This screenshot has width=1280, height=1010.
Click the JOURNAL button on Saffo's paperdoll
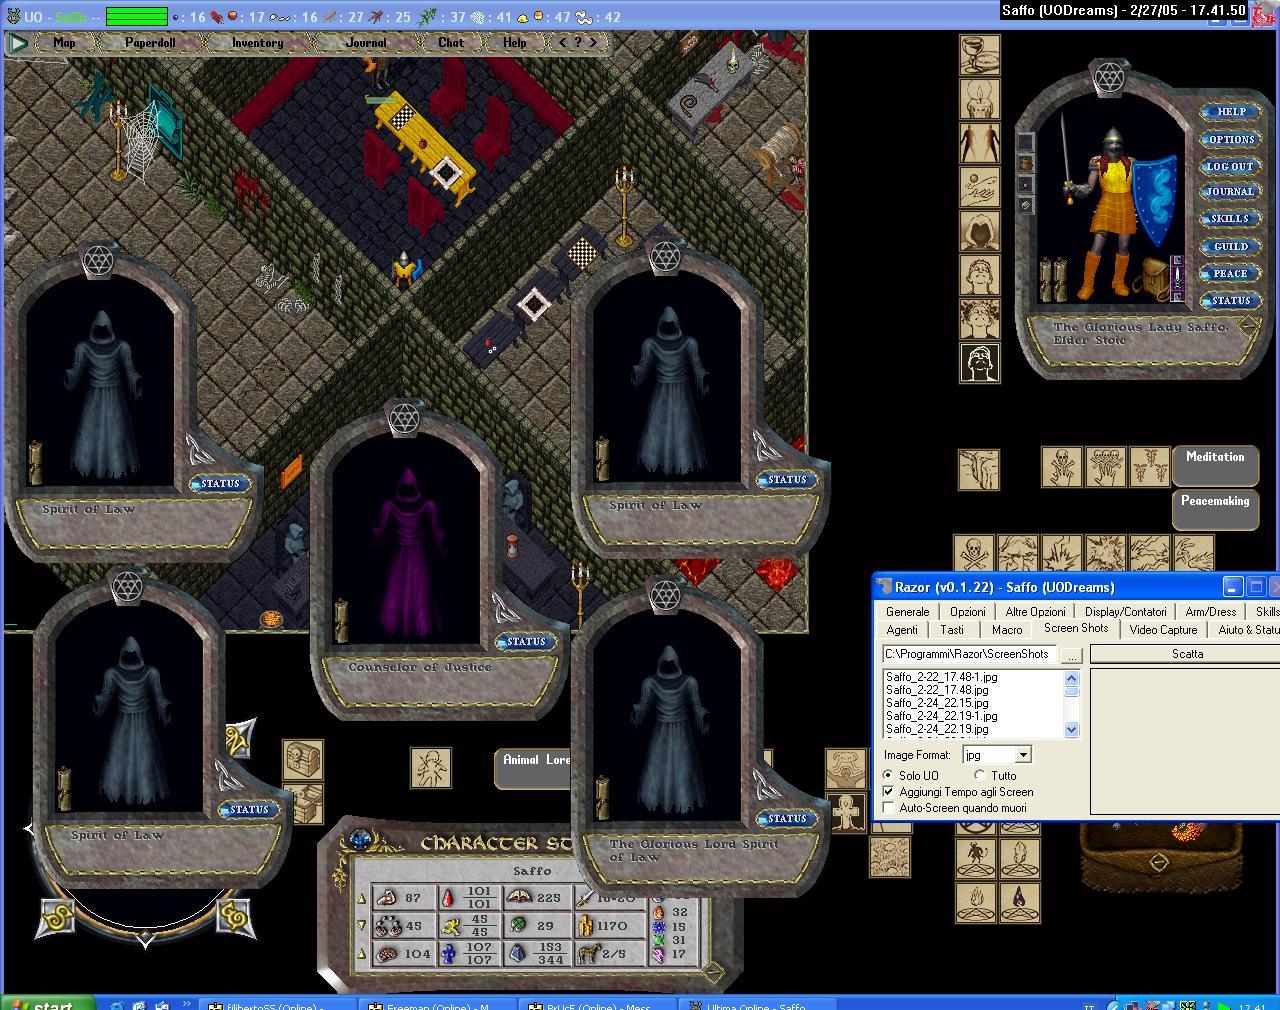pos(1230,192)
